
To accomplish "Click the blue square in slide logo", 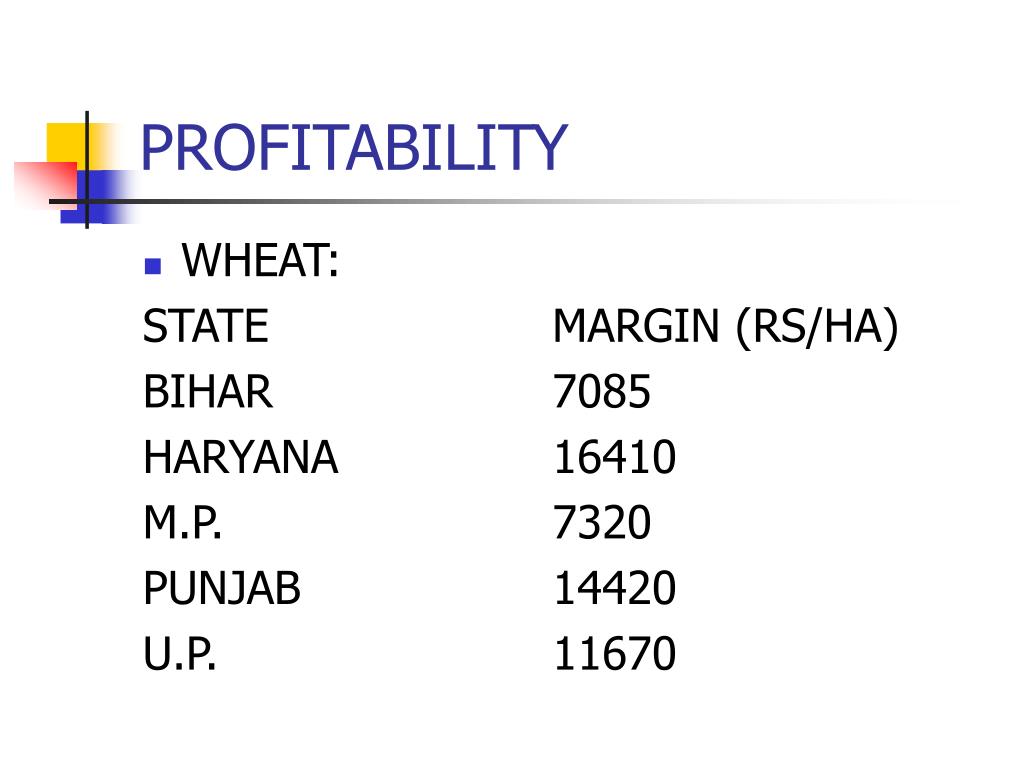I will [98, 197].
